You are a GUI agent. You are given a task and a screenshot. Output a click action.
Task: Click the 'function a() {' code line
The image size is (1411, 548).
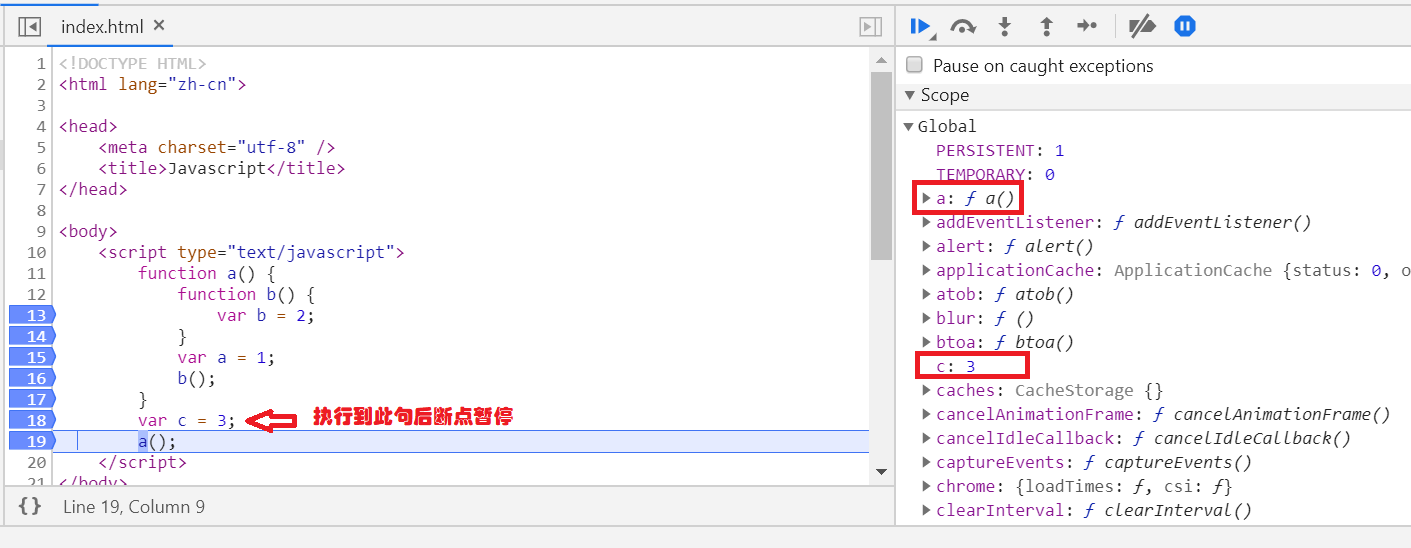coord(206,273)
